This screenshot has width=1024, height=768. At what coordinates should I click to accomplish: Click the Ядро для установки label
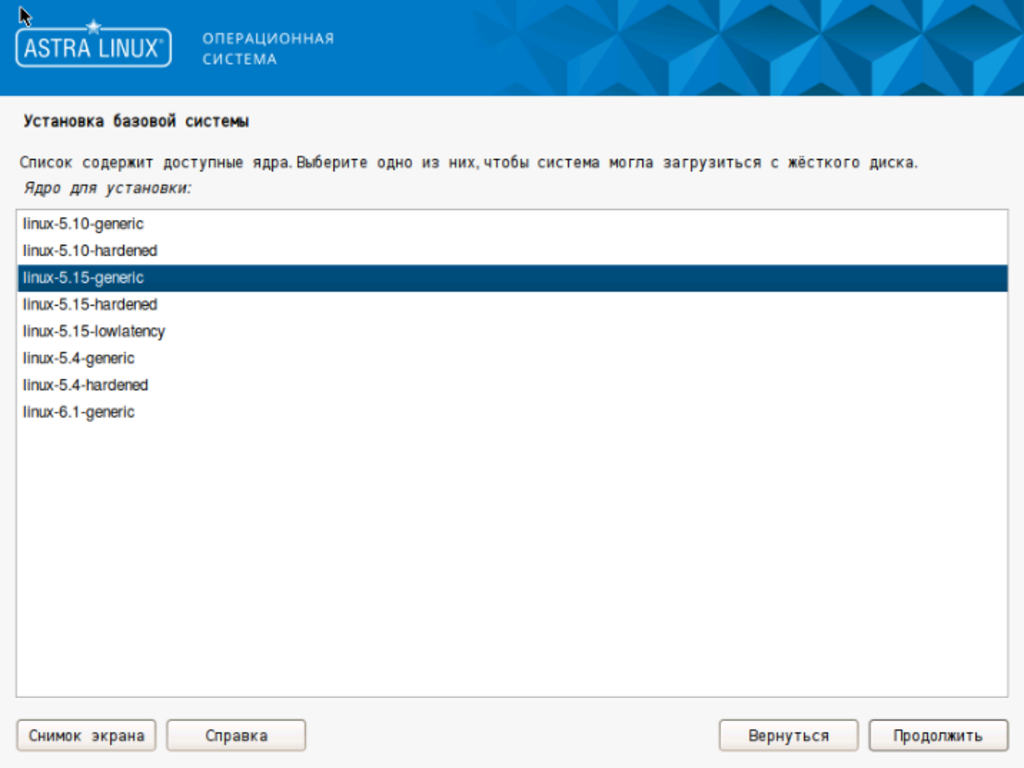[x=105, y=187]
